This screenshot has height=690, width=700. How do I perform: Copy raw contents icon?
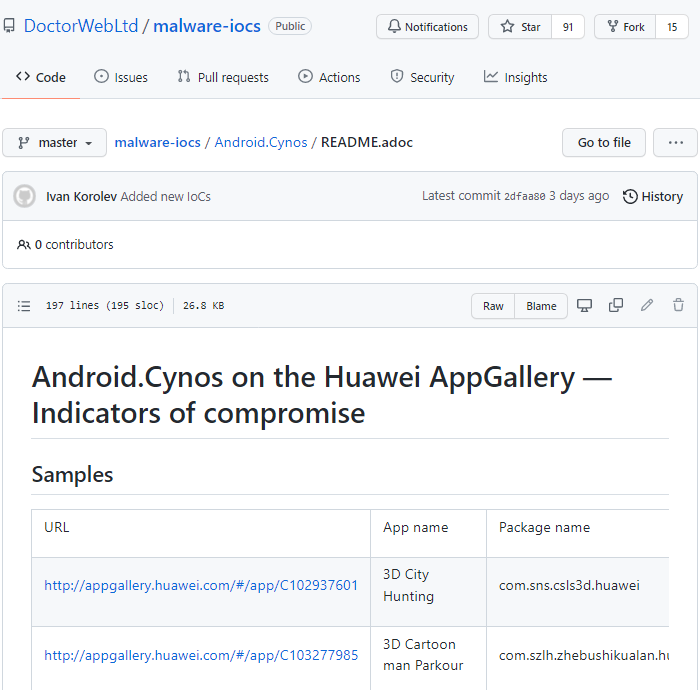[616, 306]
